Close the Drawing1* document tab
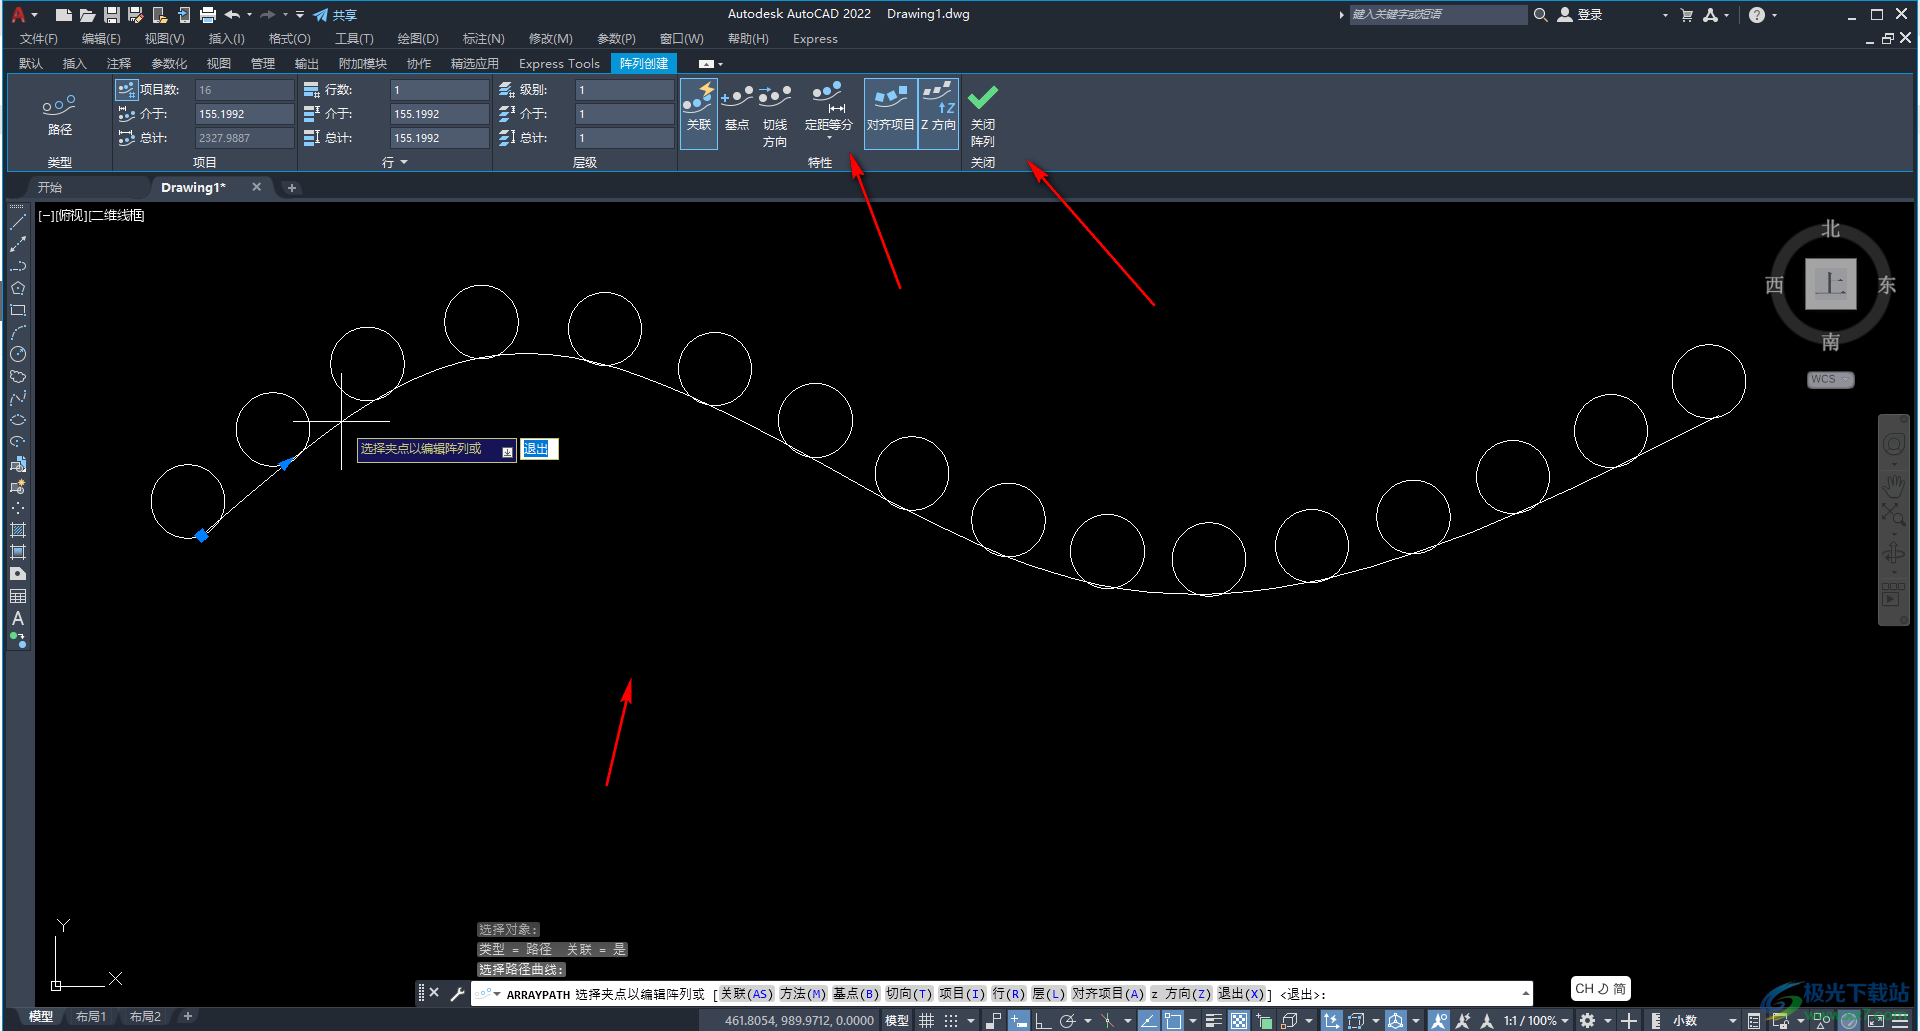The image size is (1920, 1031). 256,187
